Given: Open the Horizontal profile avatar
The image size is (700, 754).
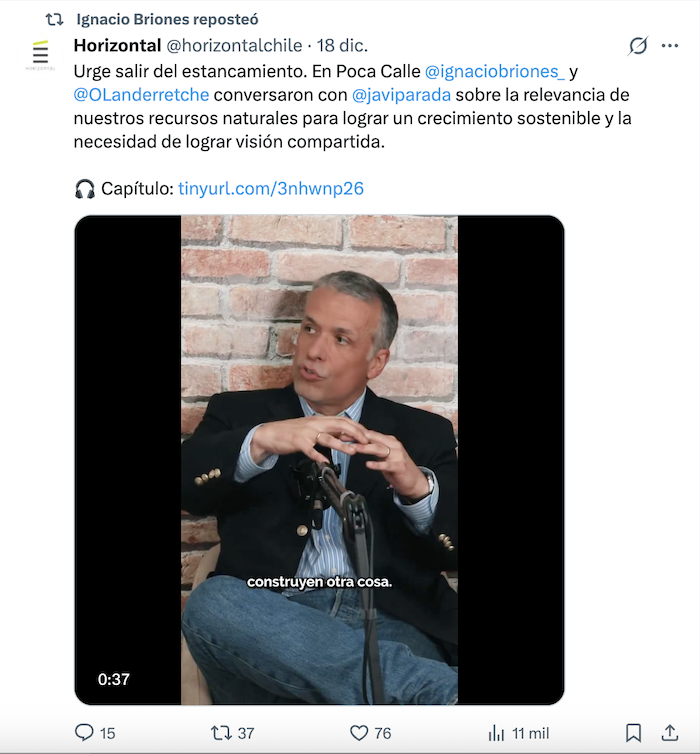Looking at the screenshot, I should (x=40, y=54).
